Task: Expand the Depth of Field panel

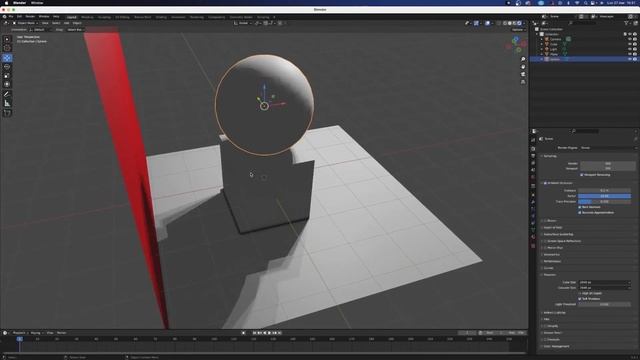Action: 552,227
